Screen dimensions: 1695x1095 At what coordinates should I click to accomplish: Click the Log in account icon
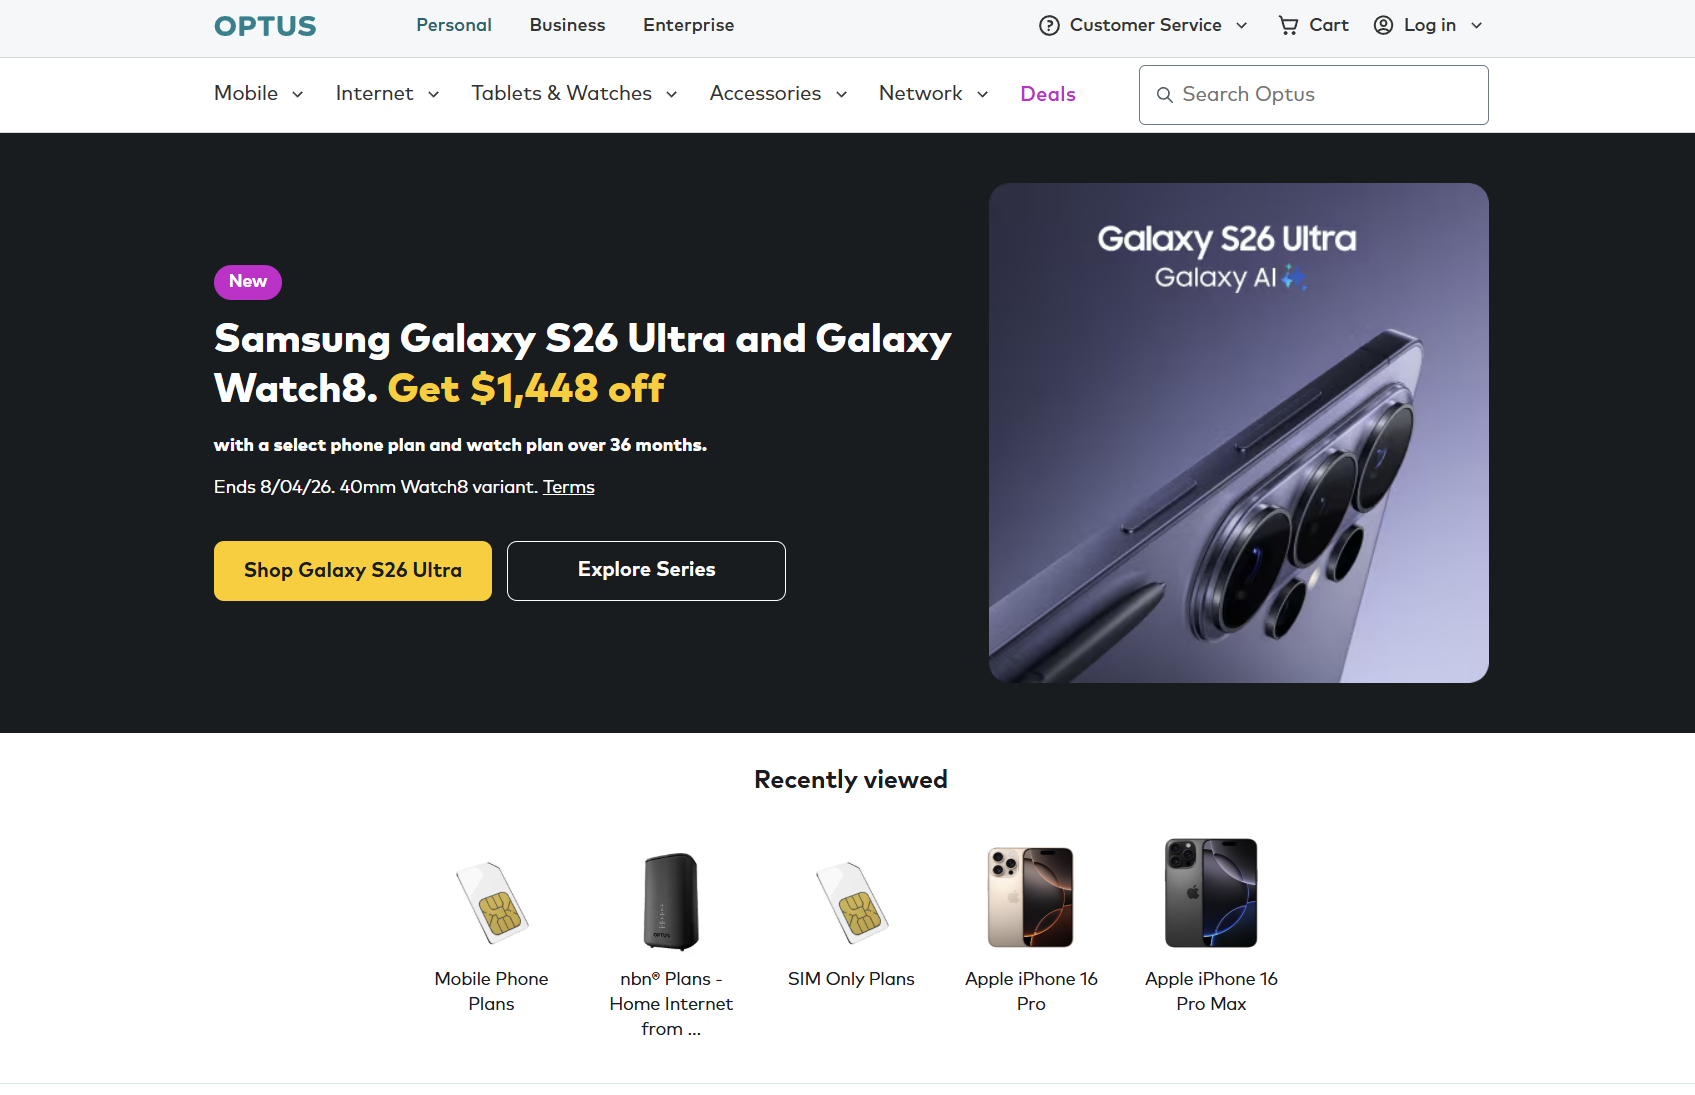tap(1383, 25)
